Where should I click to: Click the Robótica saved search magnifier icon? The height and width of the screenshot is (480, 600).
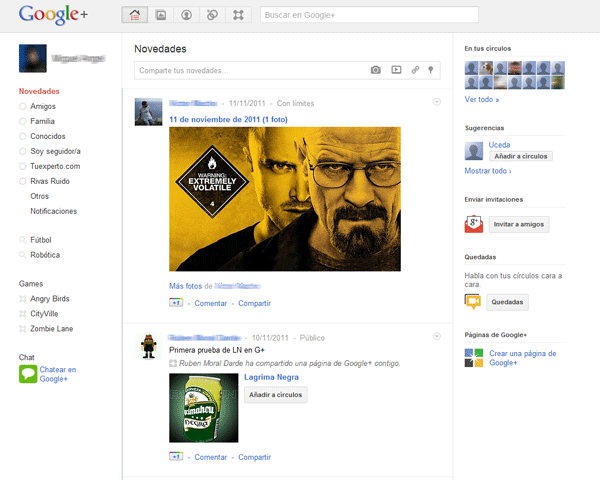click(23, 255)
